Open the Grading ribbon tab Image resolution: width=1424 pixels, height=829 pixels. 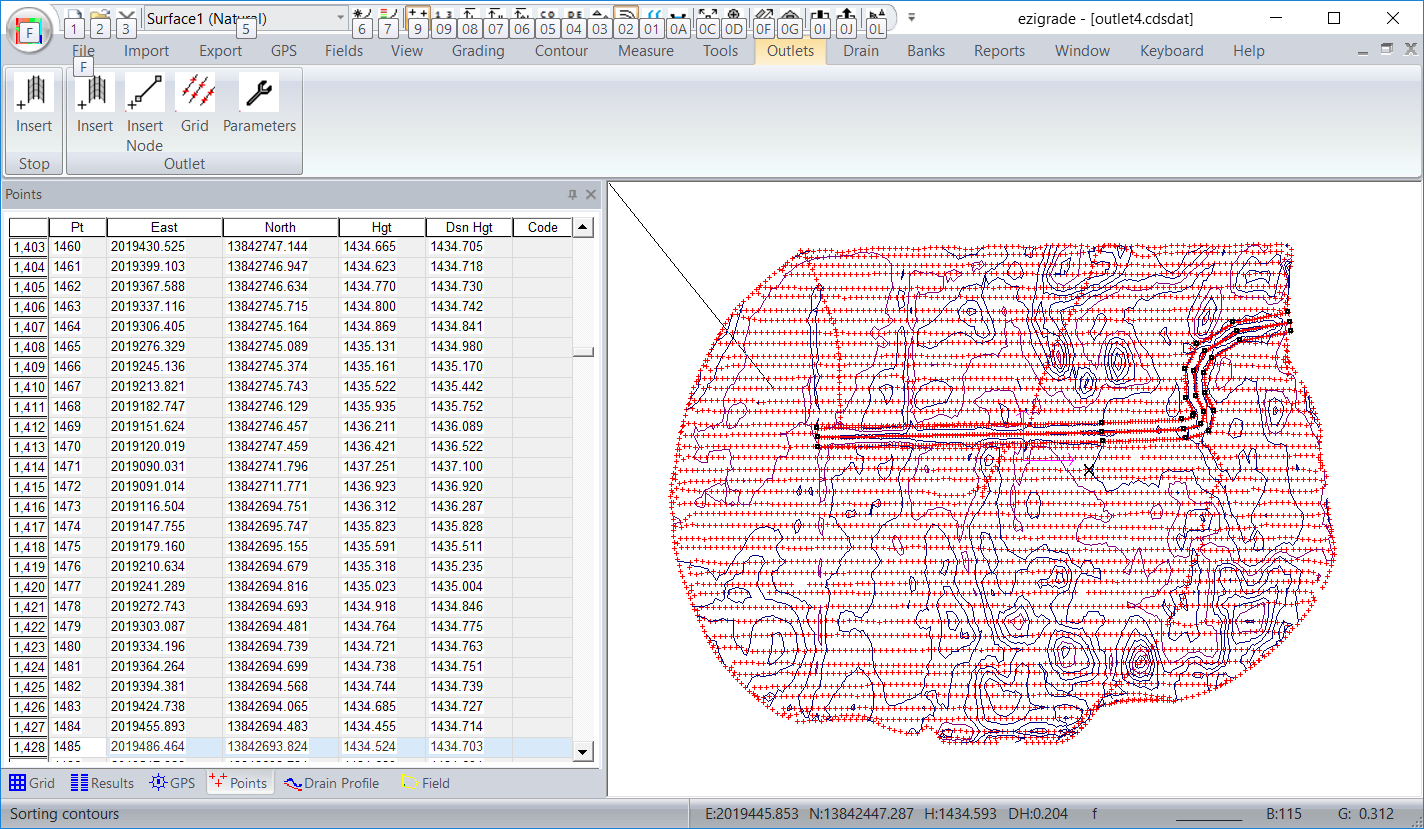478,51
